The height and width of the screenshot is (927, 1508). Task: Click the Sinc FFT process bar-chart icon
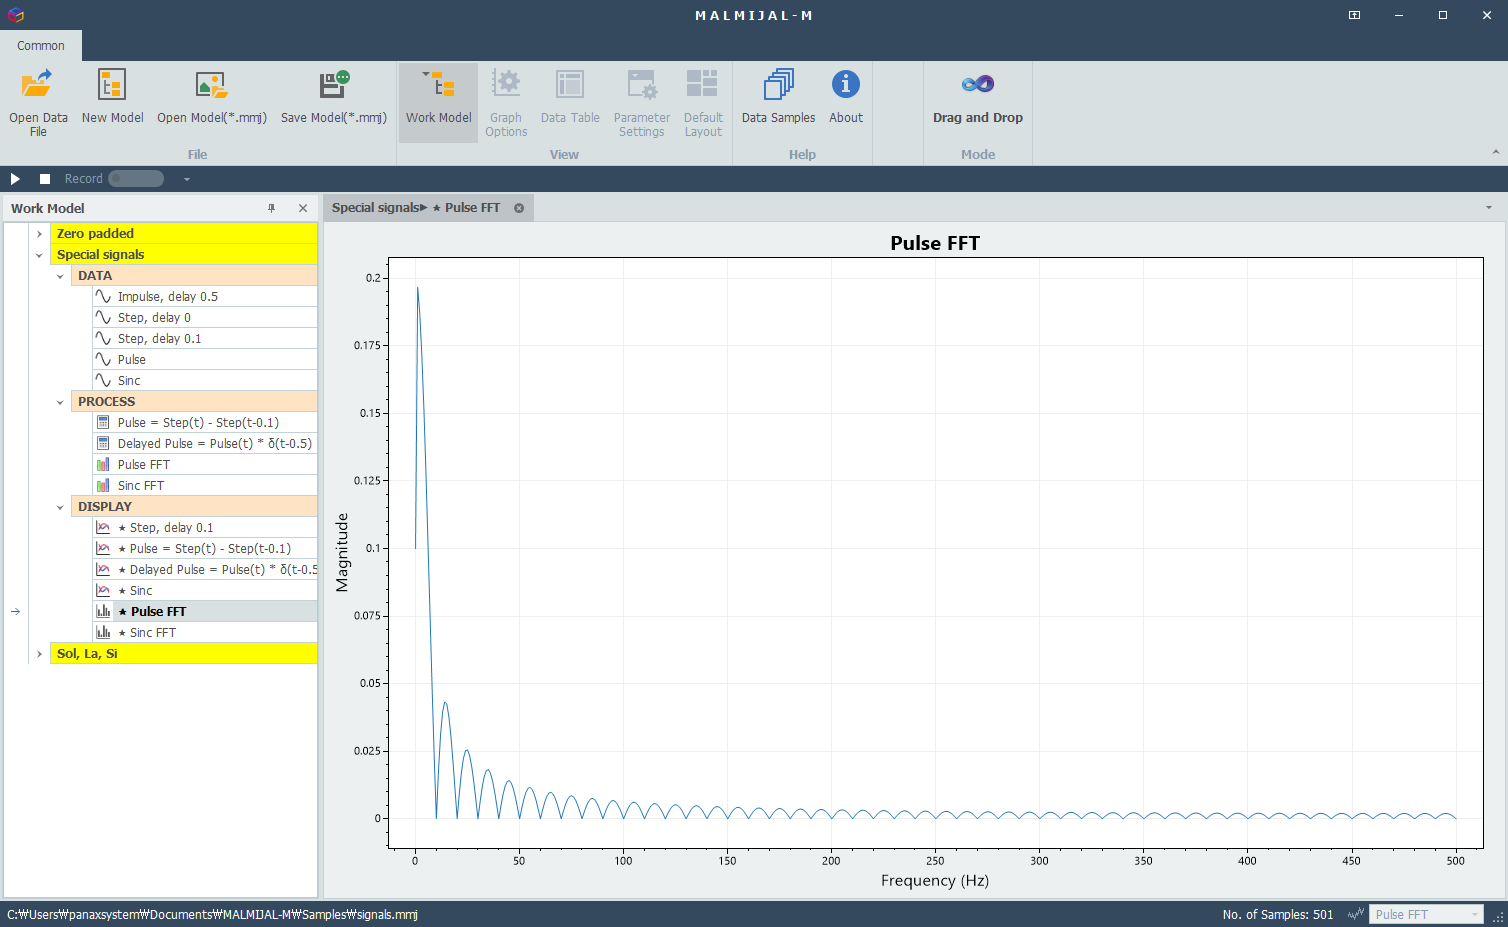click(103, 486)
